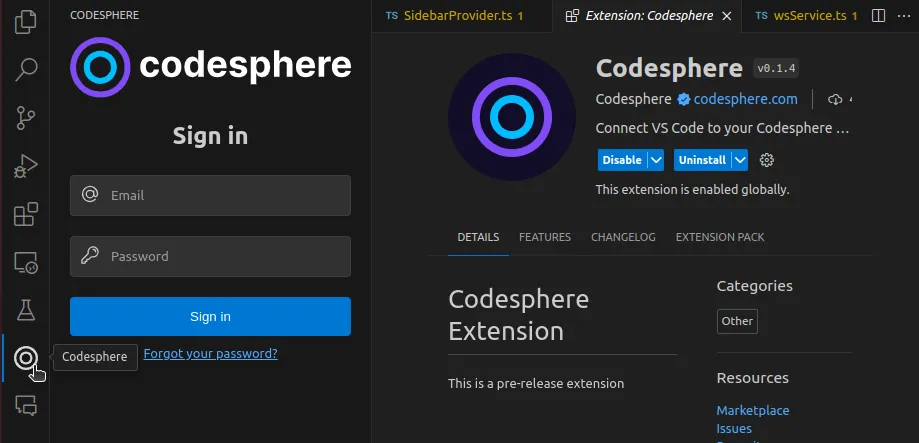
Task: Select the CHANGELOG tab
Action: [x=623, y=237]
